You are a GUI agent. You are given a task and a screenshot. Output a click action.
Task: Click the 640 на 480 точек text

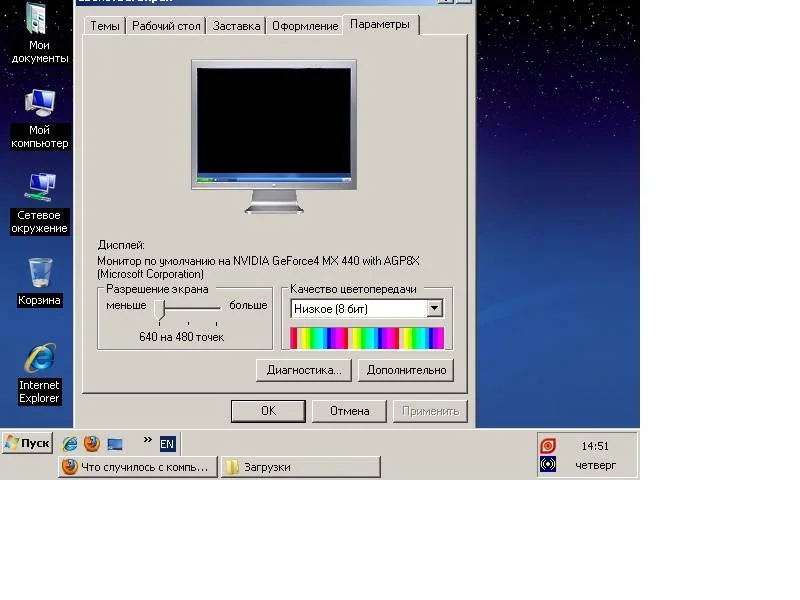pyautogui.click(x=182, y=337)
